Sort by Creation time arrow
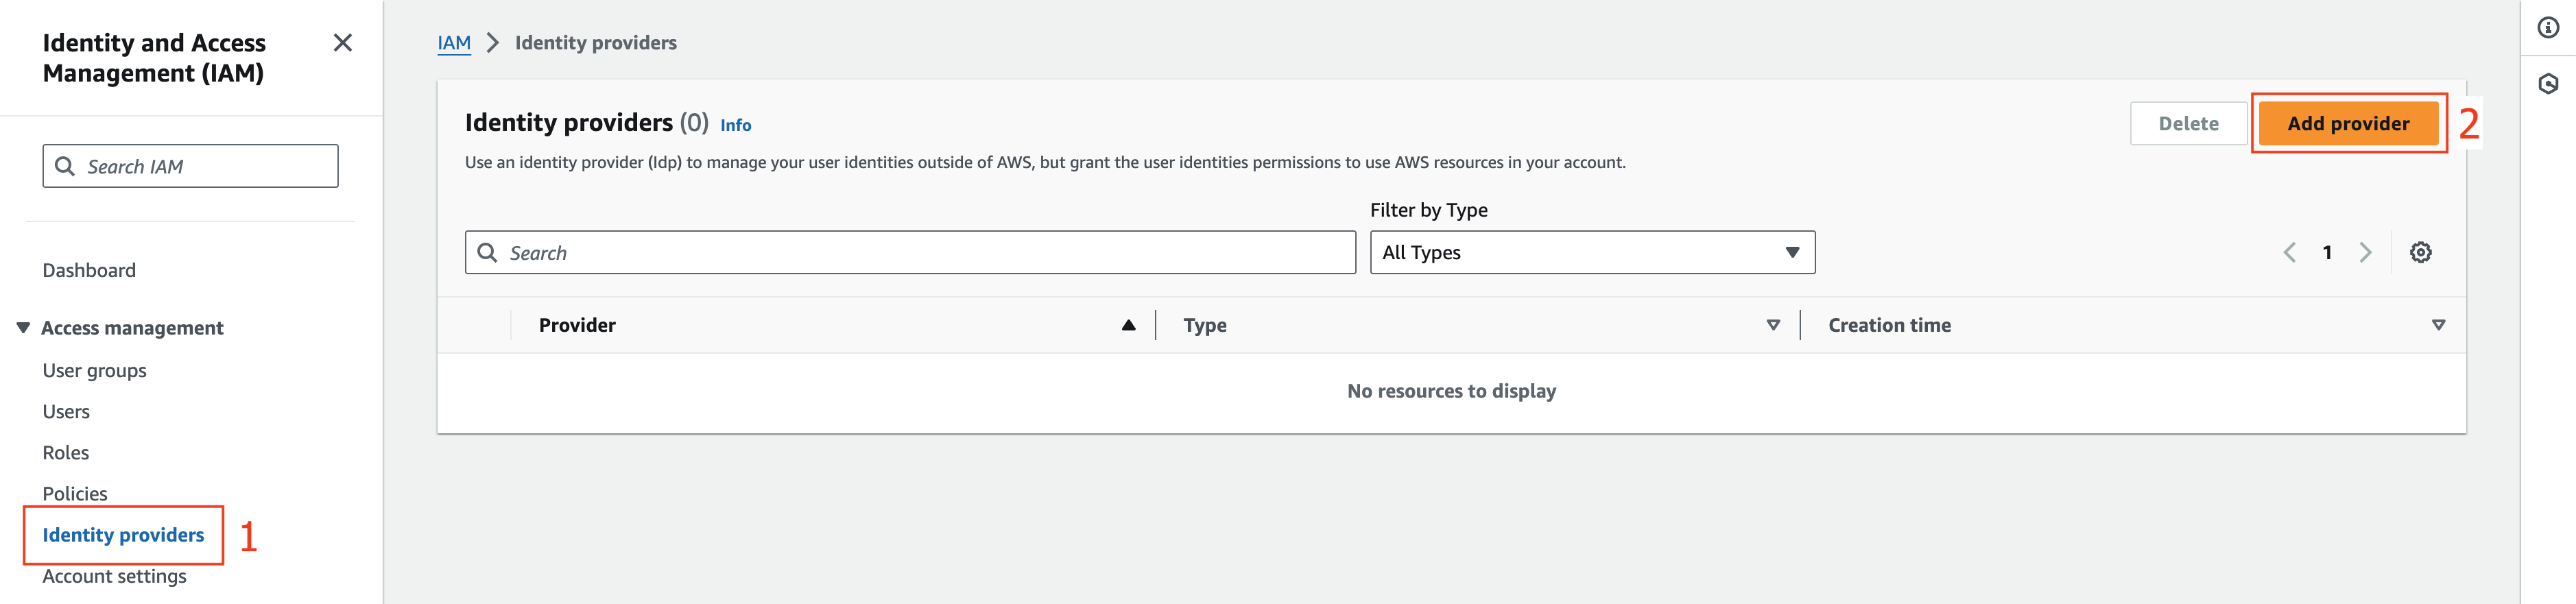 2438,325
